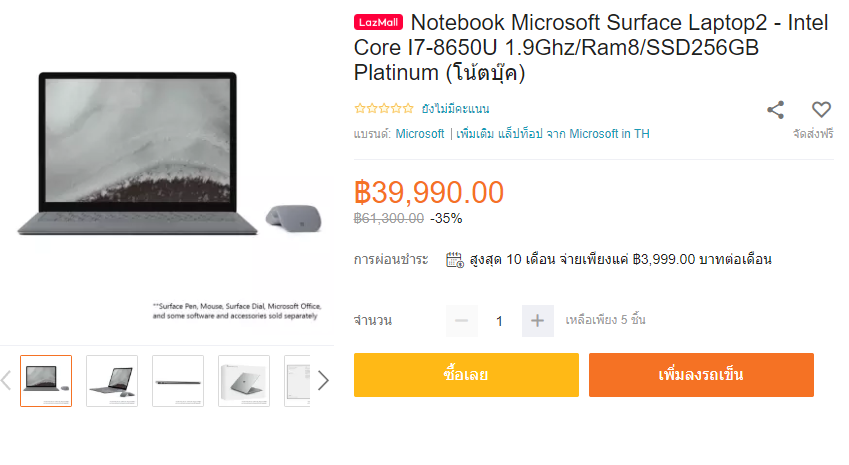Show next thumbnails with right chevron
The height and width of the screenshot is (465, 849).
coord(323,381)
